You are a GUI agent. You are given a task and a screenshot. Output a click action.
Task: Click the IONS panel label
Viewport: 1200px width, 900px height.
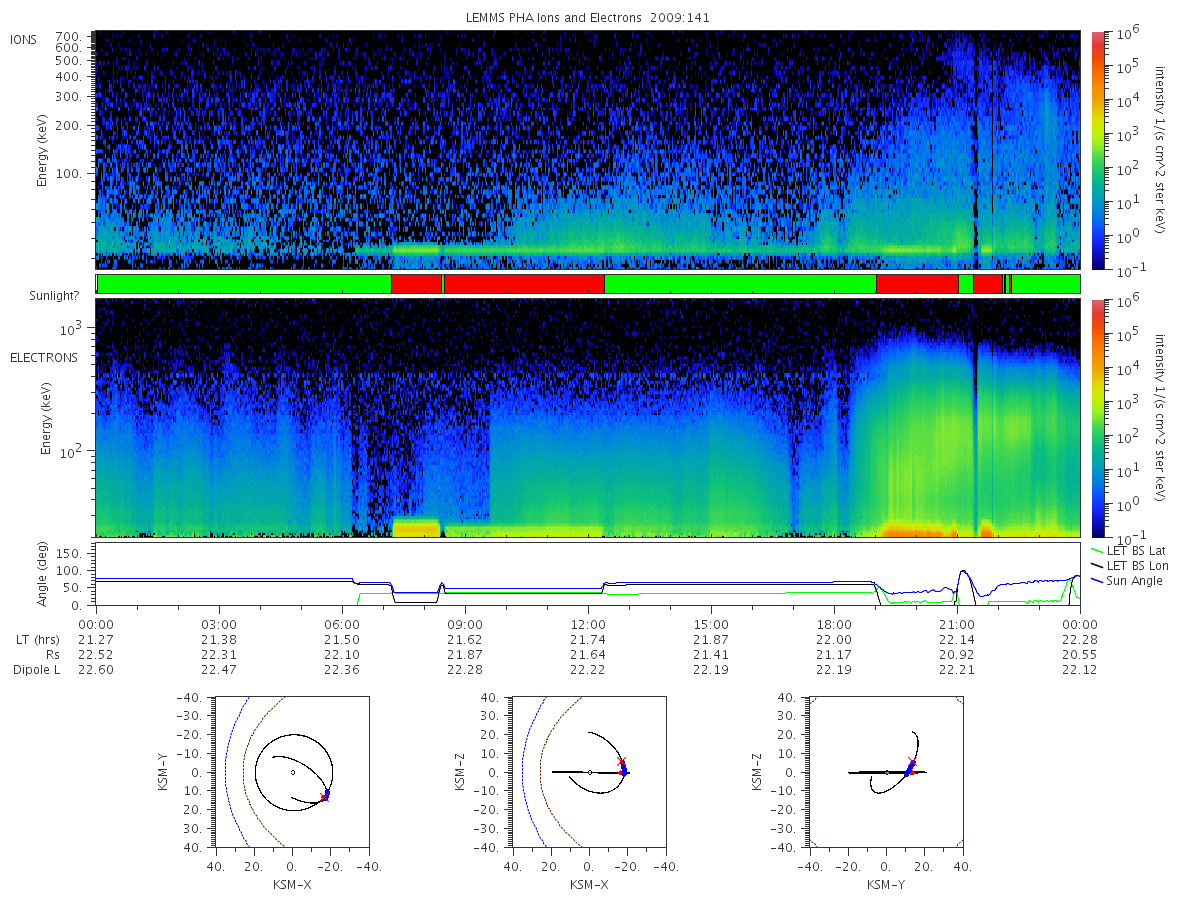24,40
